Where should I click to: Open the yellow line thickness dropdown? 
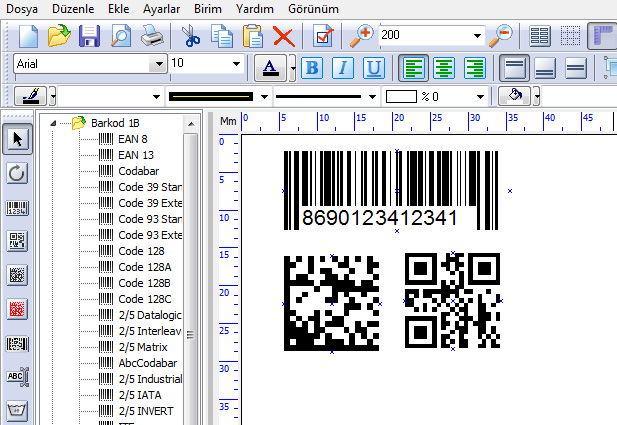[x=264, y=97]
